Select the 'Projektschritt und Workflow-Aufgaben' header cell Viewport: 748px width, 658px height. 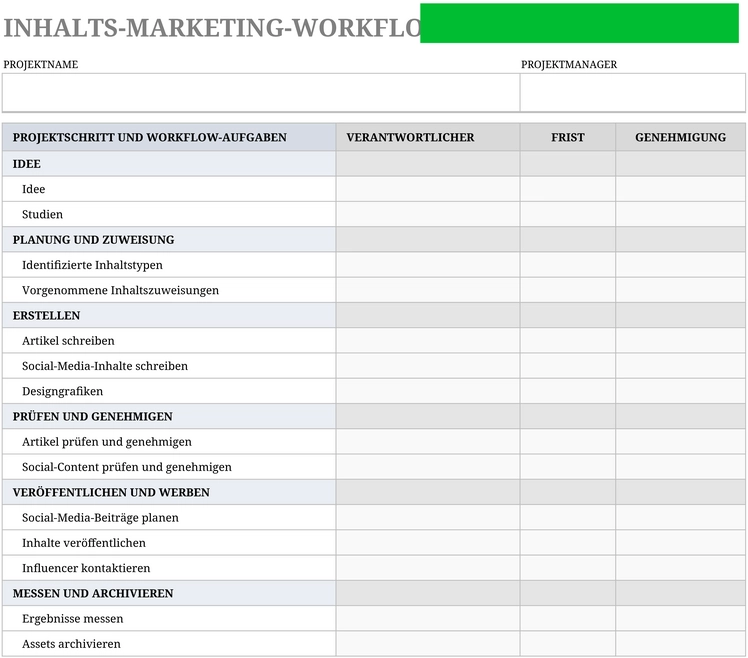click(x=169, y=137)
